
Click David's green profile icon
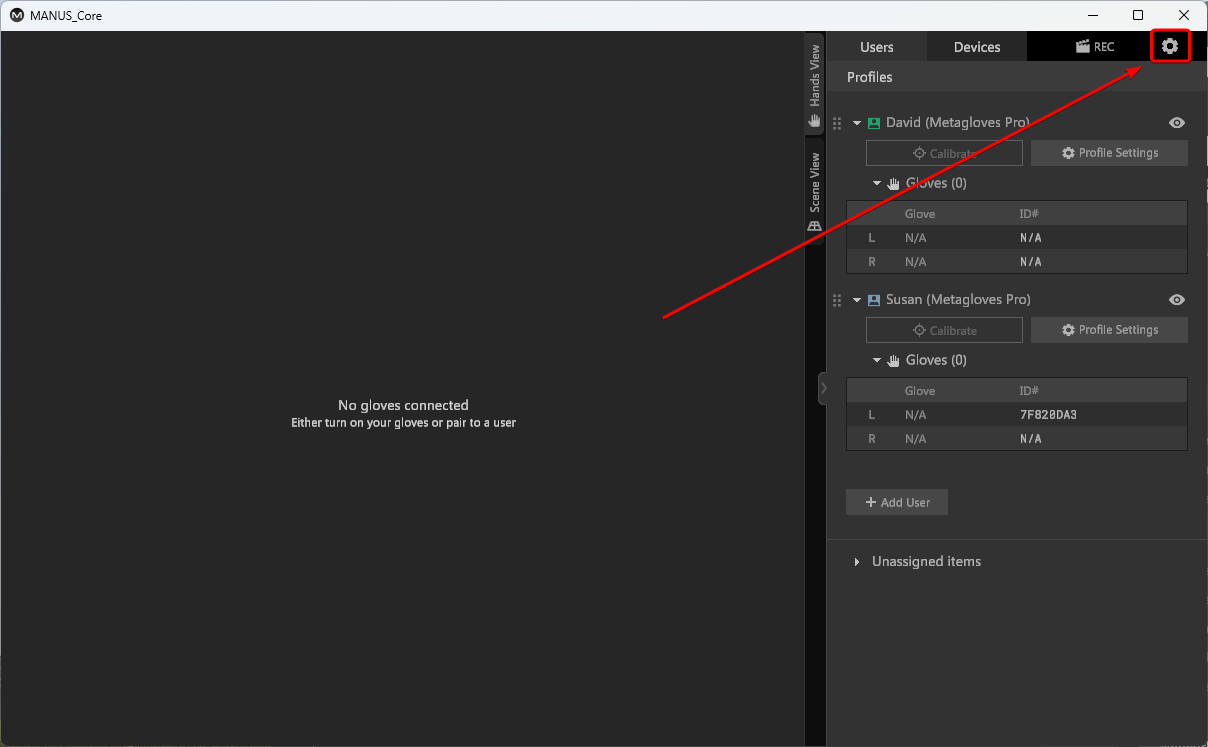click(874, 123)
